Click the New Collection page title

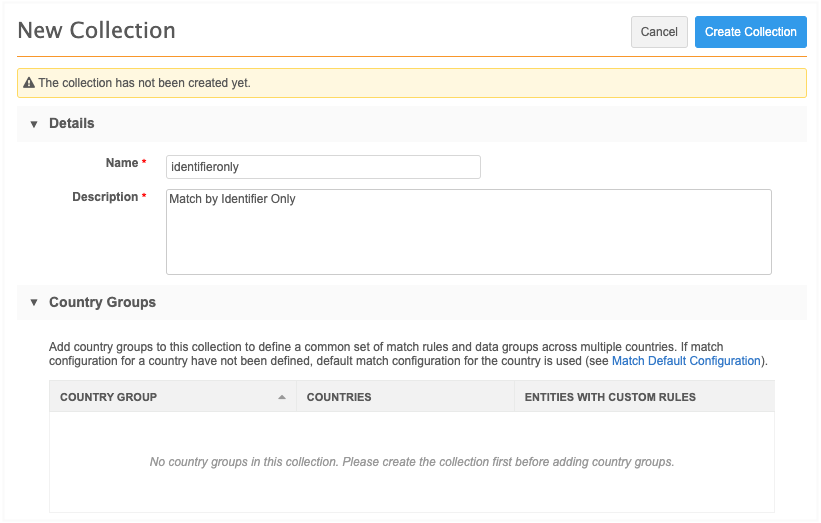[97, 31]
